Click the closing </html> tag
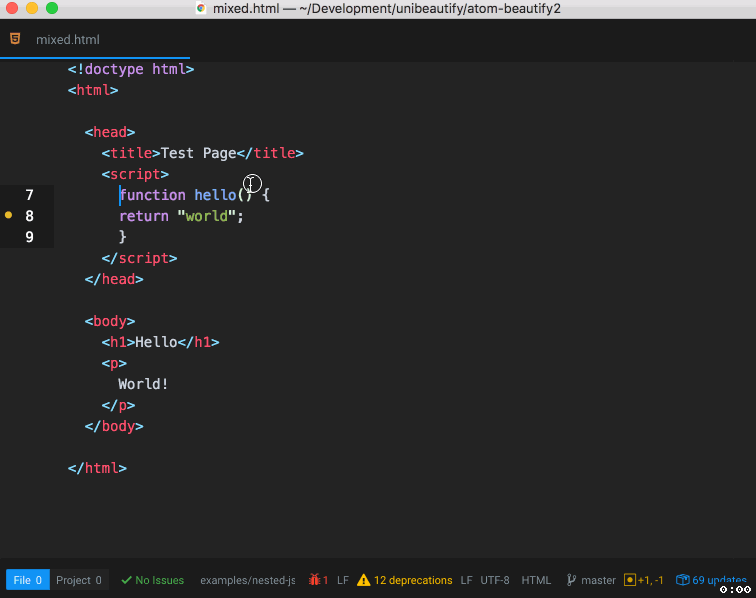The image size is (756, 598). pyautogui.click(x=97, y=468)
